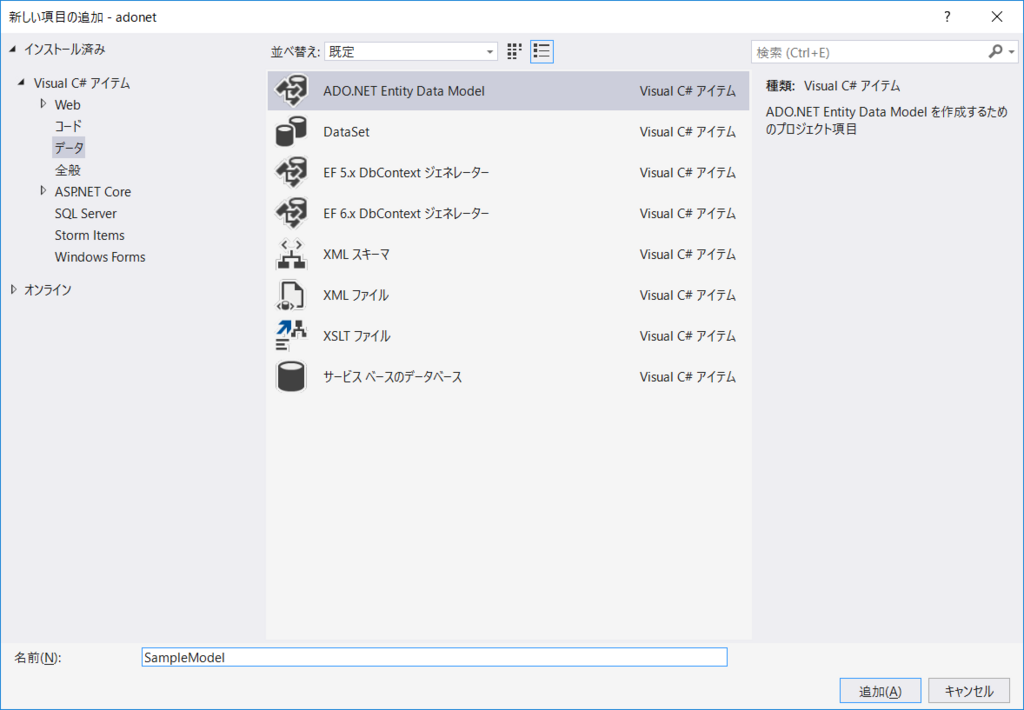Screen dimensions: 1024x710
Task: Click the DataSet database icon
Action: (291, 131)
